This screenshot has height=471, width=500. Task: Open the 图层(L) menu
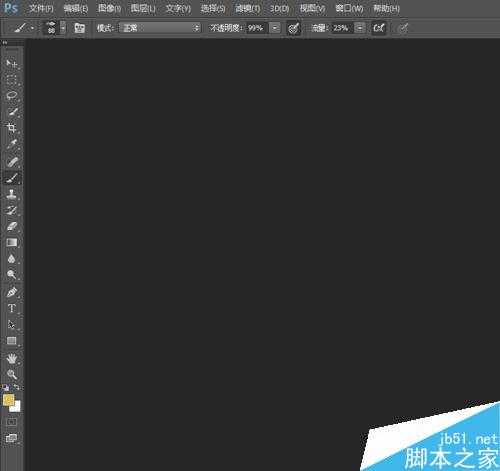(143, 8)
